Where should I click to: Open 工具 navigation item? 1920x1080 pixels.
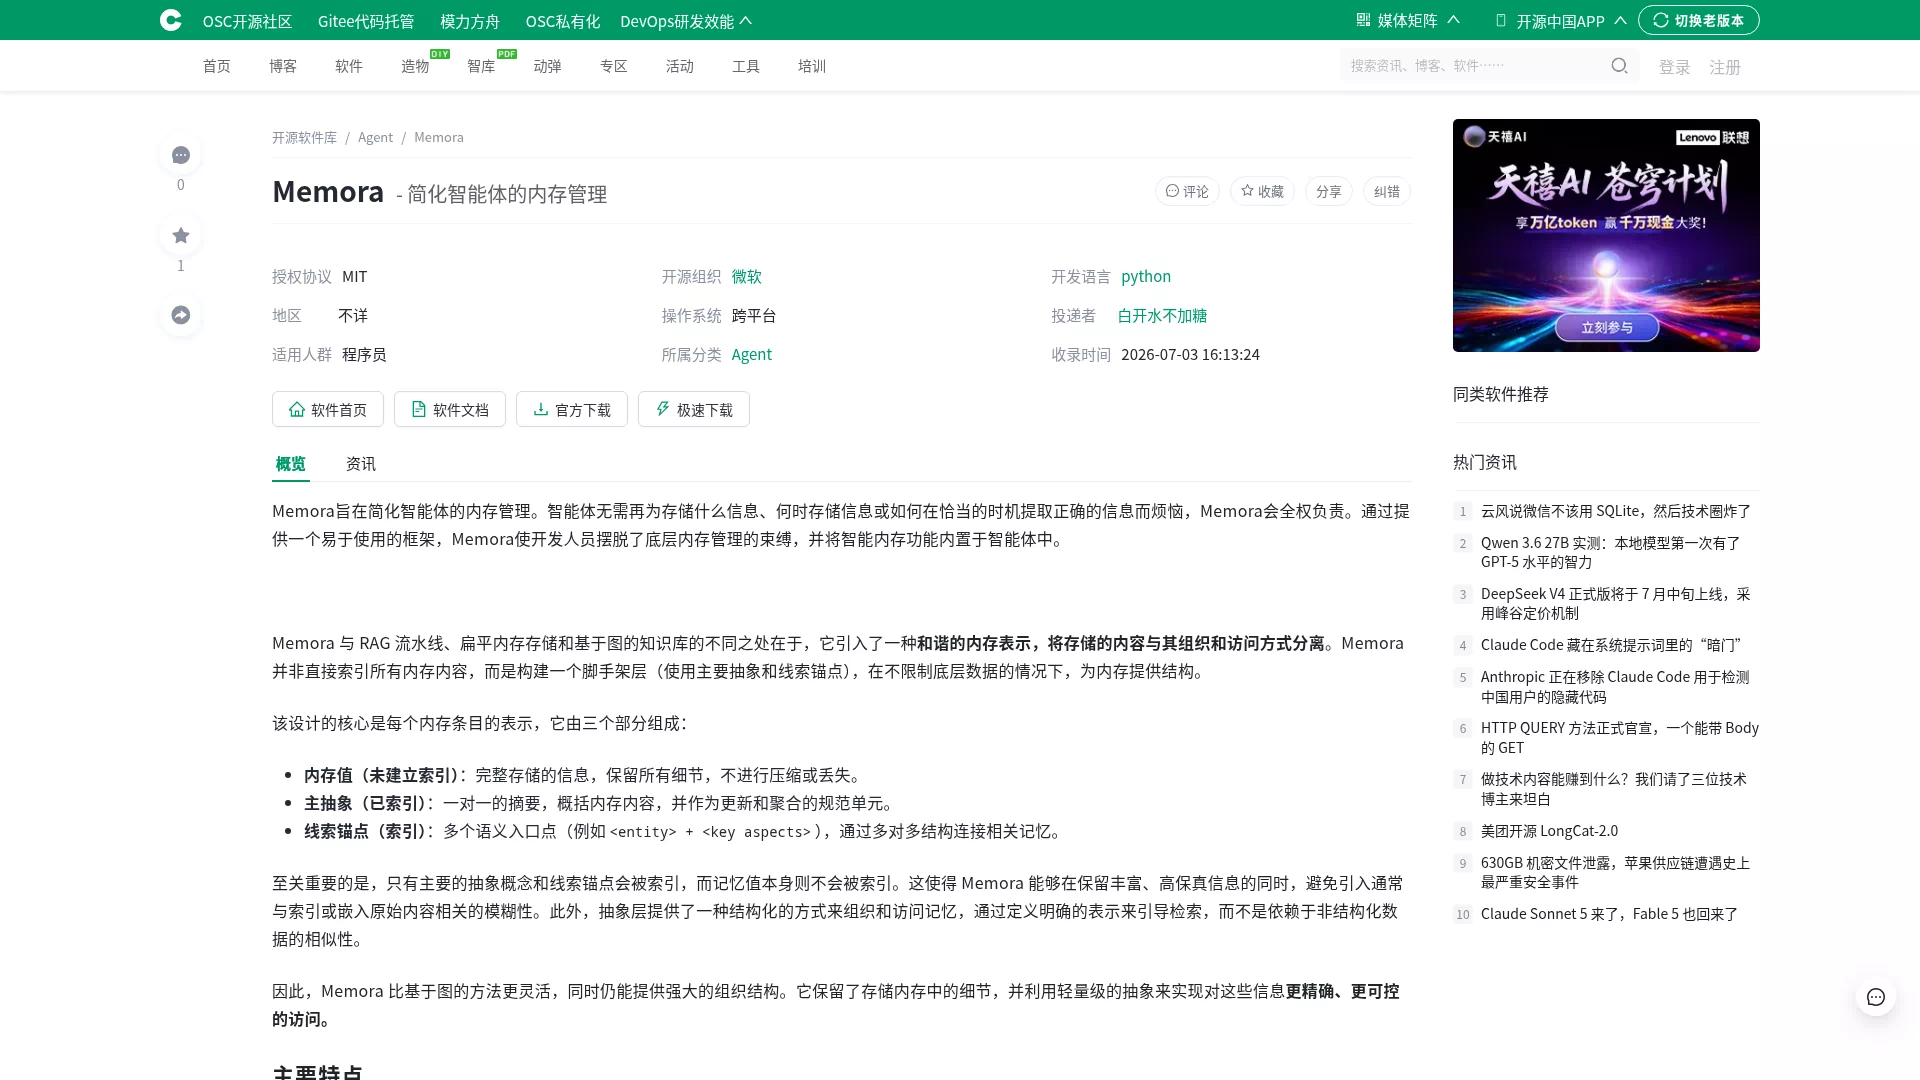[x=745, y=66]
